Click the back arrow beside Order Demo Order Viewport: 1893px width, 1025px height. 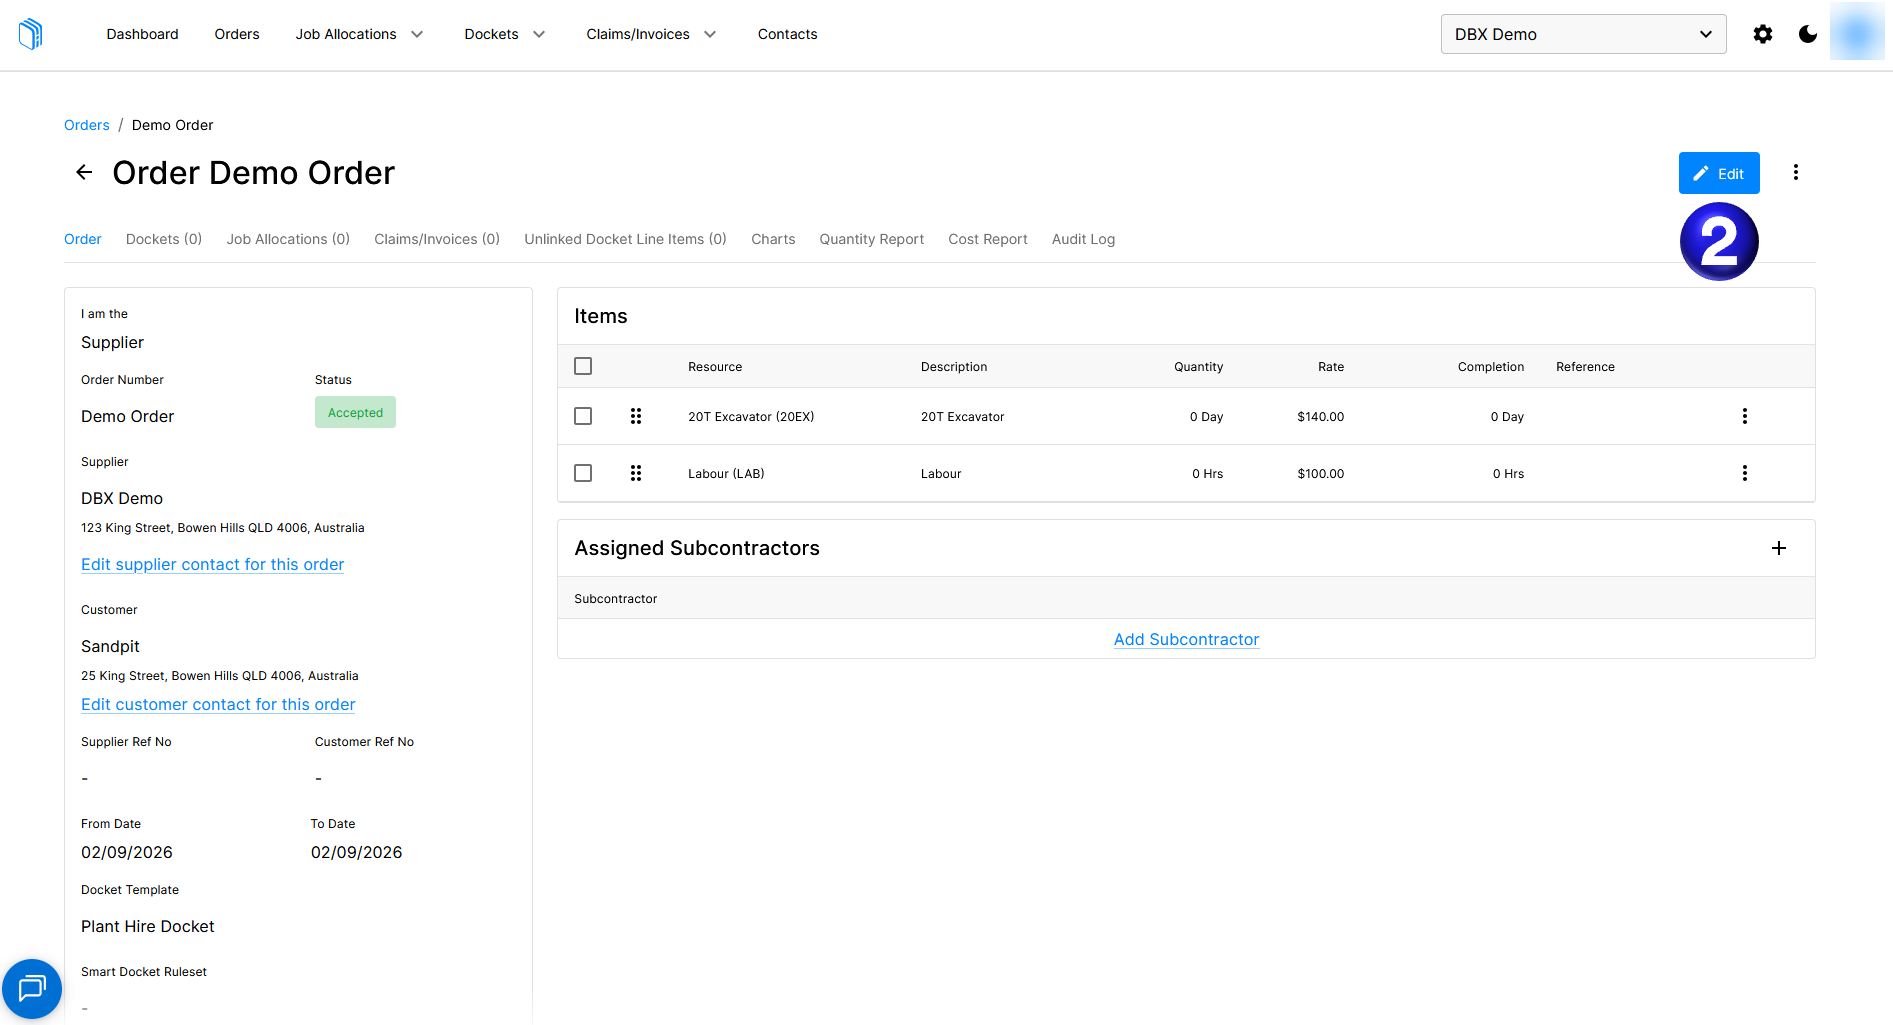point(84,172)
